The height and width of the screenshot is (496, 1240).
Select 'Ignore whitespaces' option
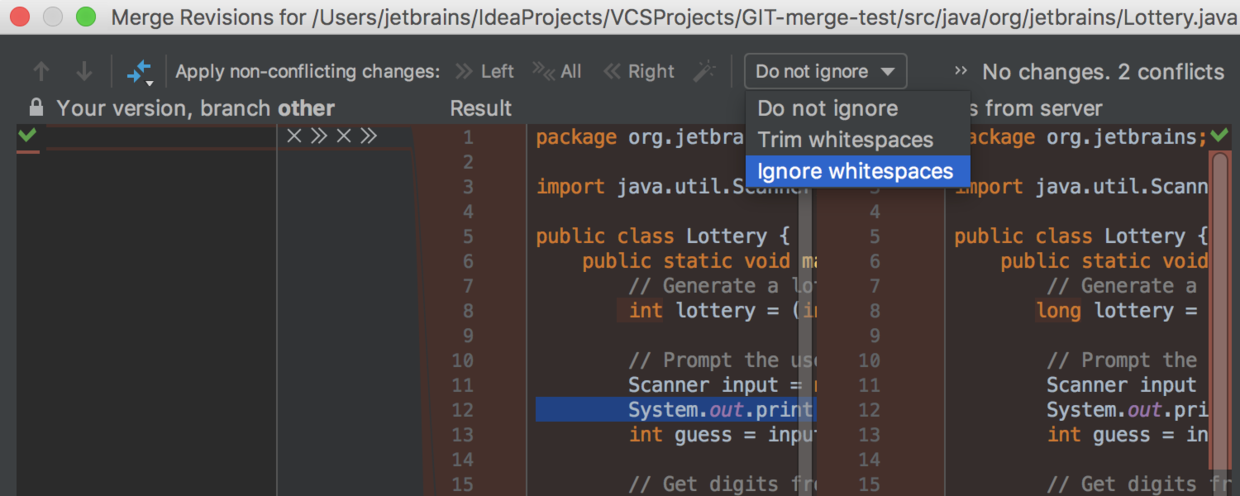pos(857,171)
